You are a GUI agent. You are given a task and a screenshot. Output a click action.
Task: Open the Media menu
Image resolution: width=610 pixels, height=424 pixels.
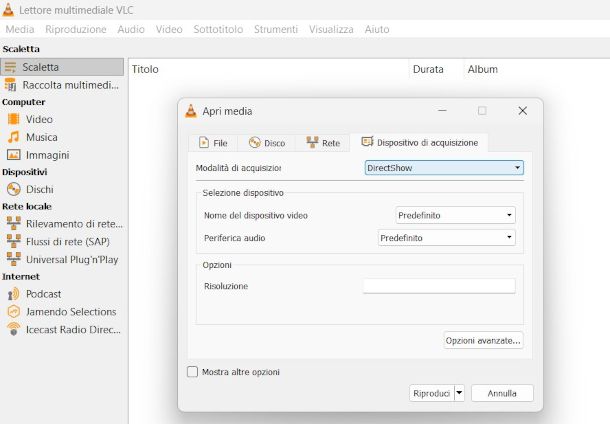tap(20, 29)
